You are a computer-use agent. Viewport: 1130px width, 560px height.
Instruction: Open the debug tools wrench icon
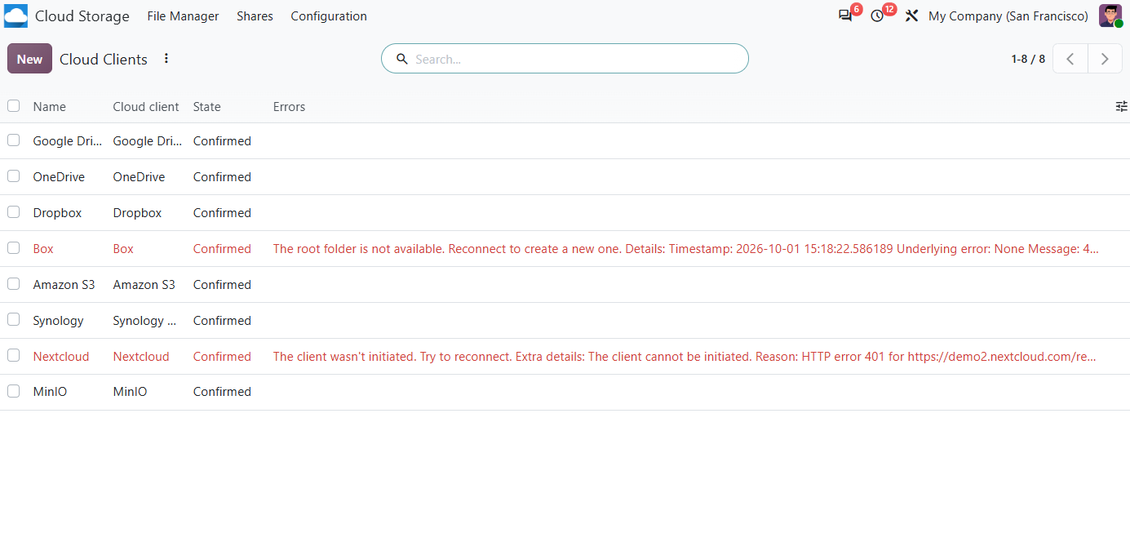(912, 16)
